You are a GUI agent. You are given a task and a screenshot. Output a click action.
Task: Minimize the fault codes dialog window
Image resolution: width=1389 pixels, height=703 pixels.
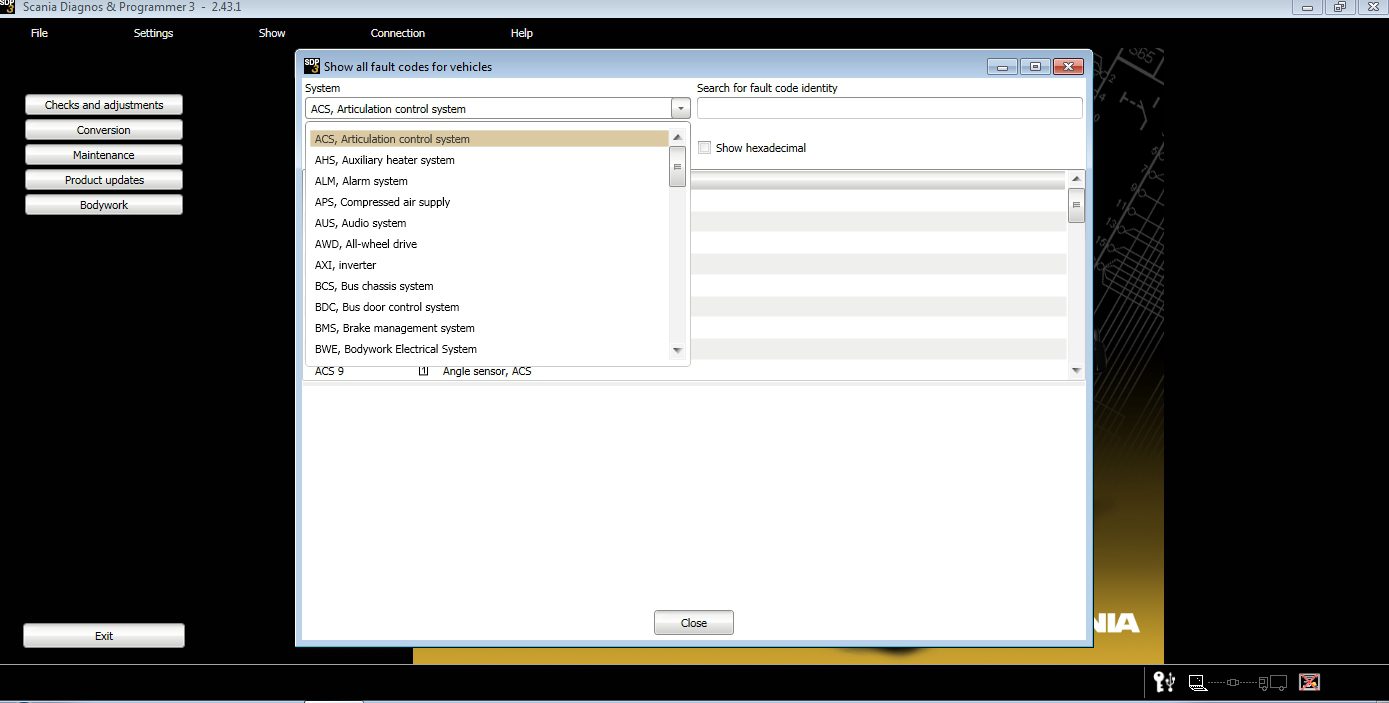(1002, 67)
